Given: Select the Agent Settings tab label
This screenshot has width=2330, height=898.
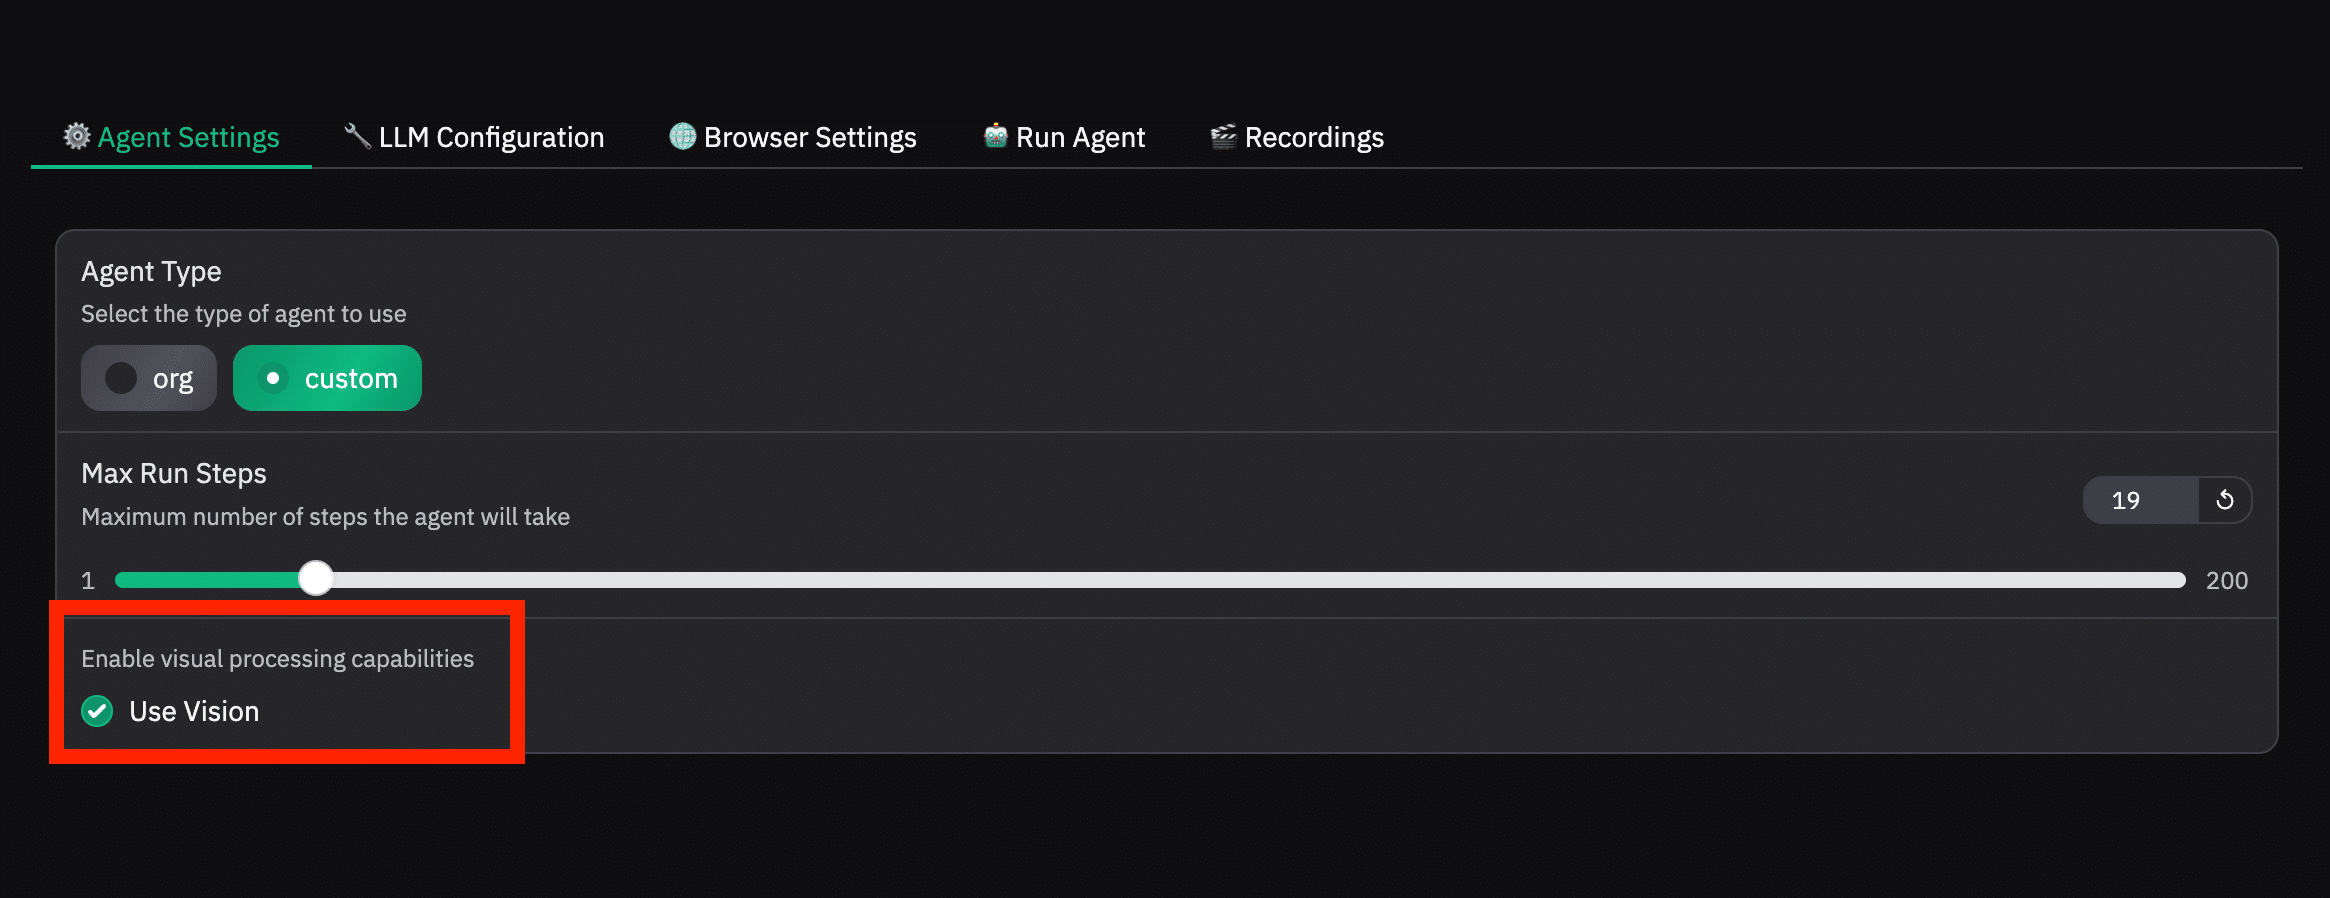Looking at the screenshot, I should (x=188, y=137).
